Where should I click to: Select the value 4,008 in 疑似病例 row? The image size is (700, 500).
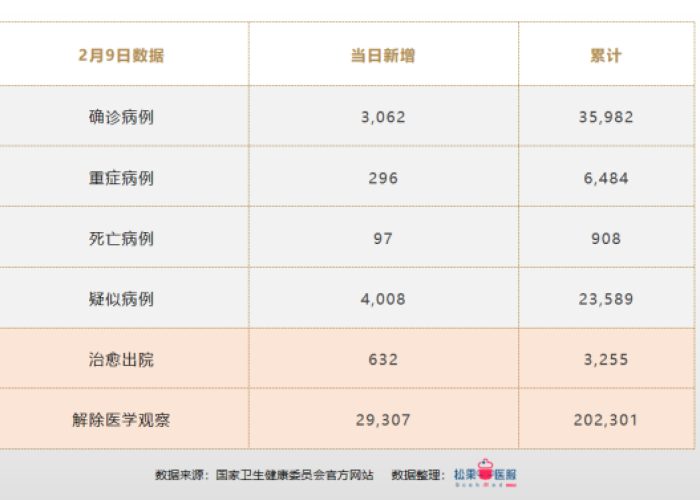[383, 299]
